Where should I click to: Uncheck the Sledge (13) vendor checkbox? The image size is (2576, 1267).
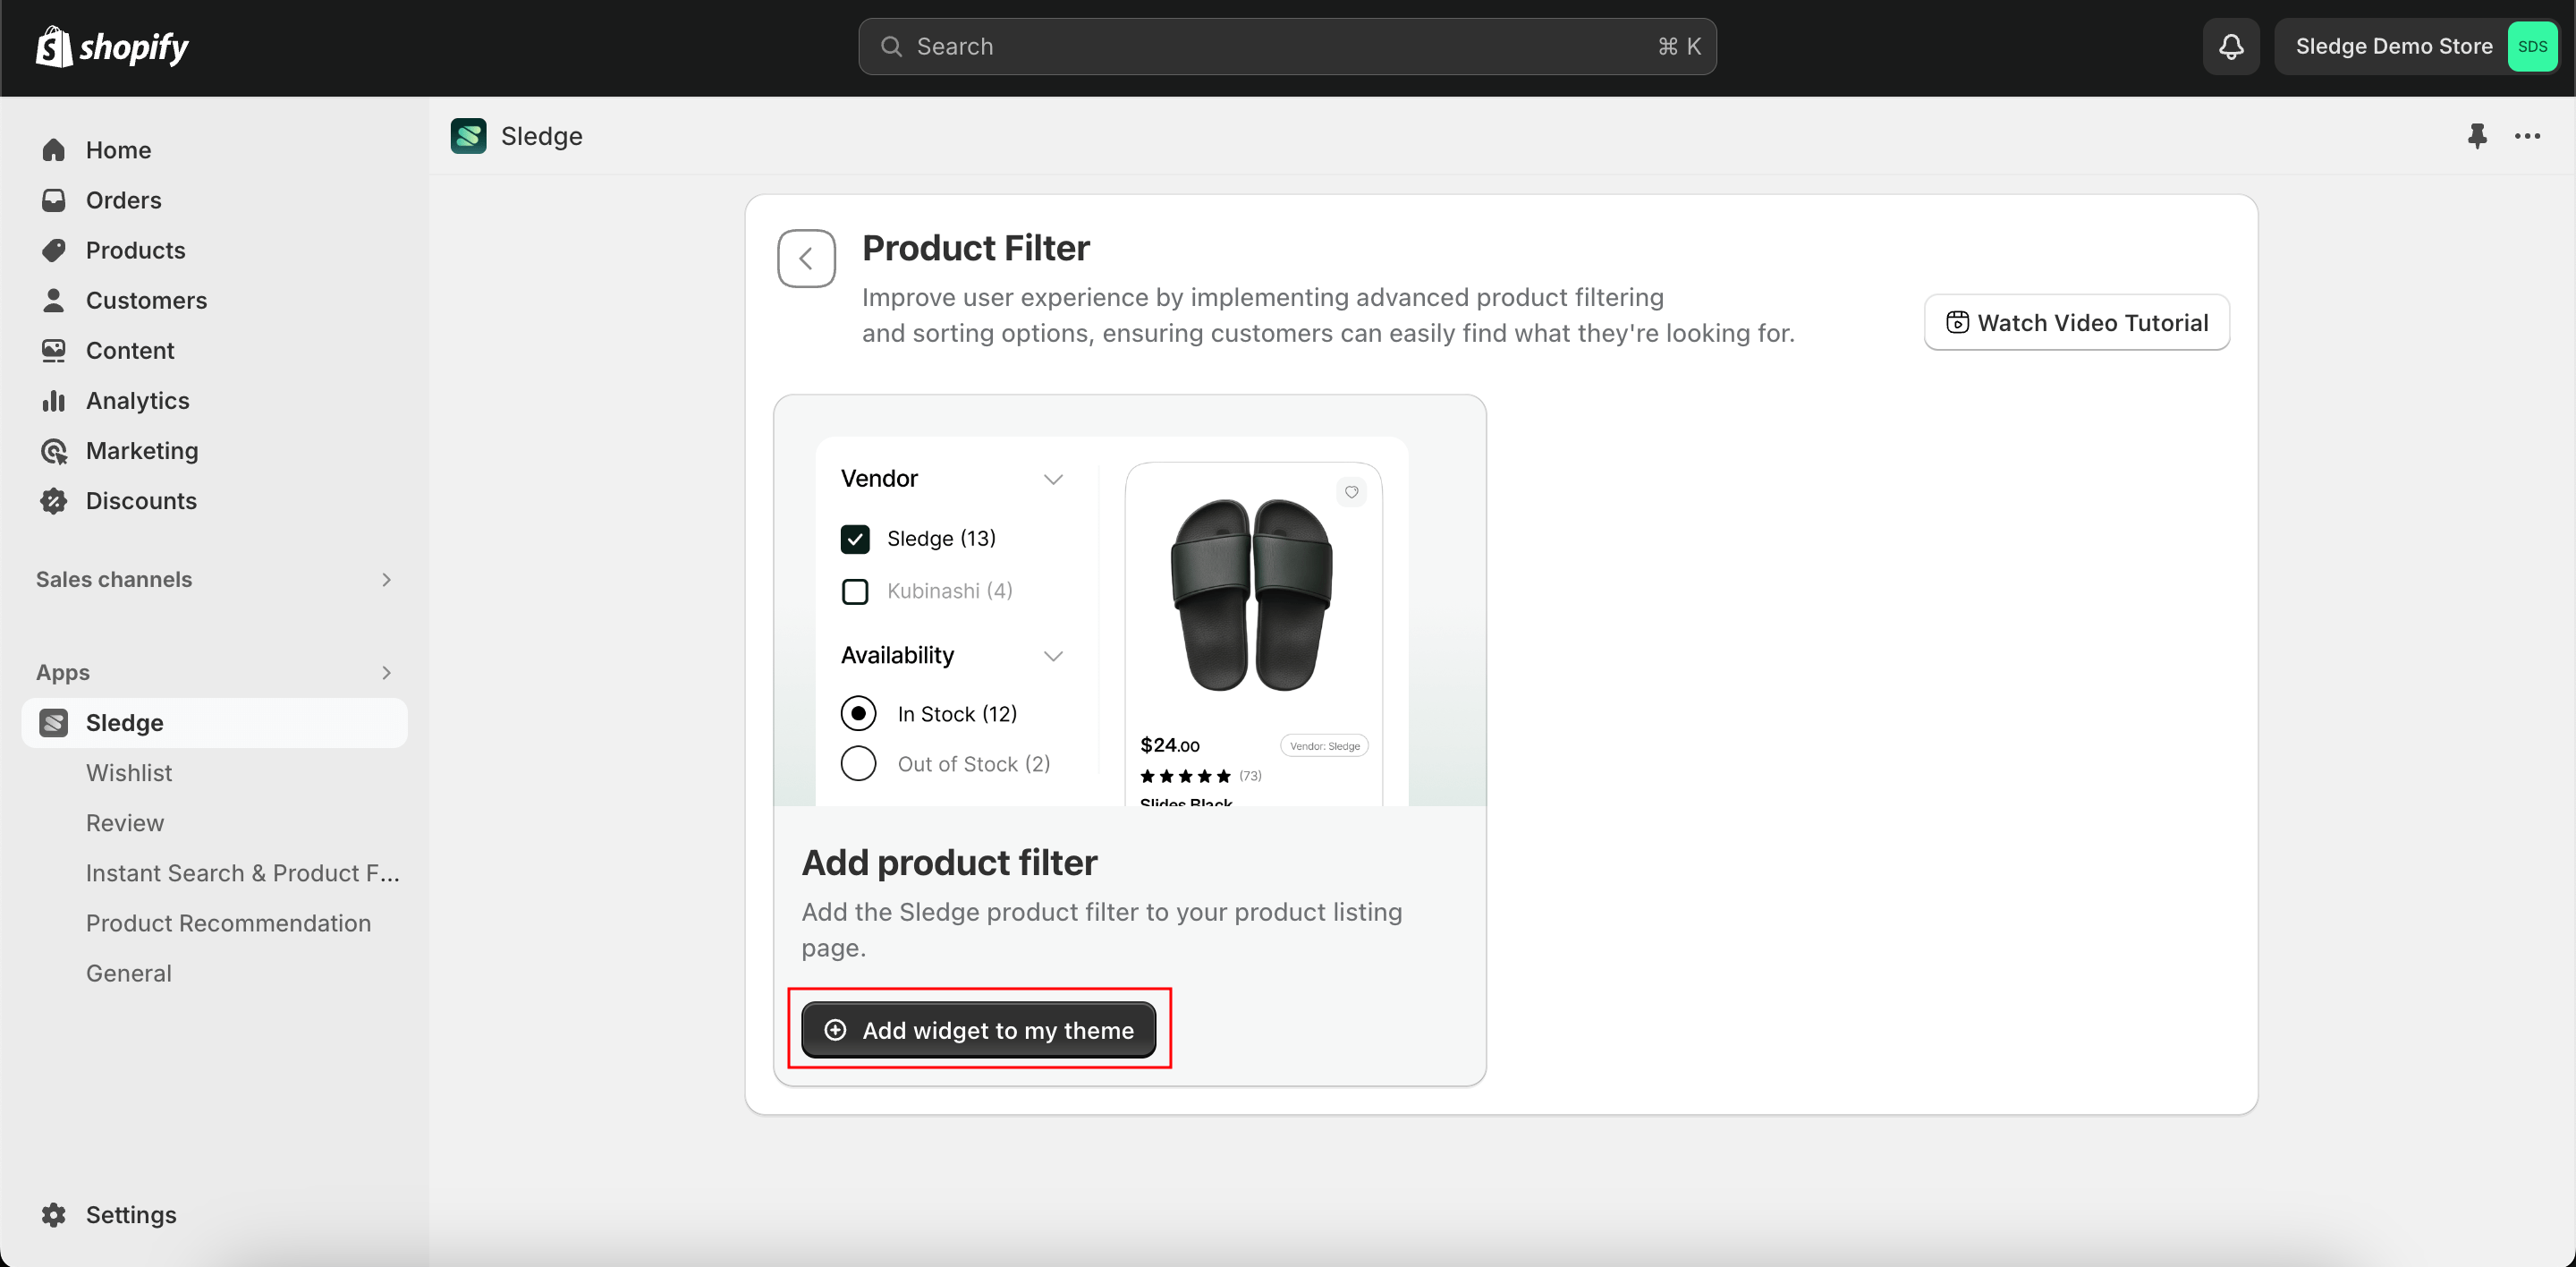855,539
